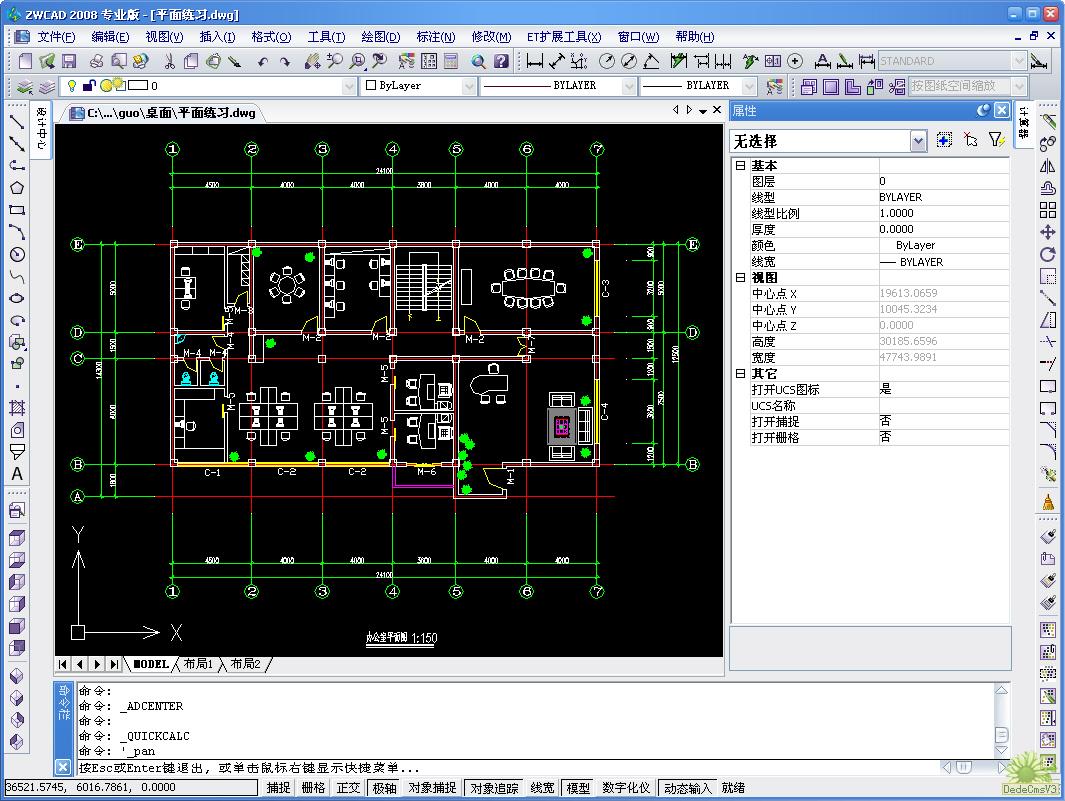Open the 无选择 selection dropdown
The height and width of the screenshot is (801, 1065).
[x=918, y=142]
